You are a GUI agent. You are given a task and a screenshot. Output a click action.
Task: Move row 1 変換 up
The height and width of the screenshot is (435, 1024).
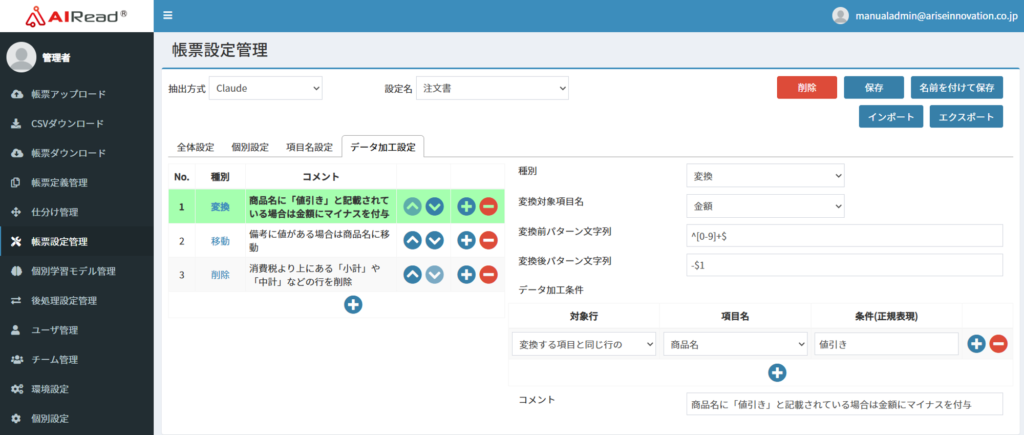pyautogui.click(x=412, y=207)
